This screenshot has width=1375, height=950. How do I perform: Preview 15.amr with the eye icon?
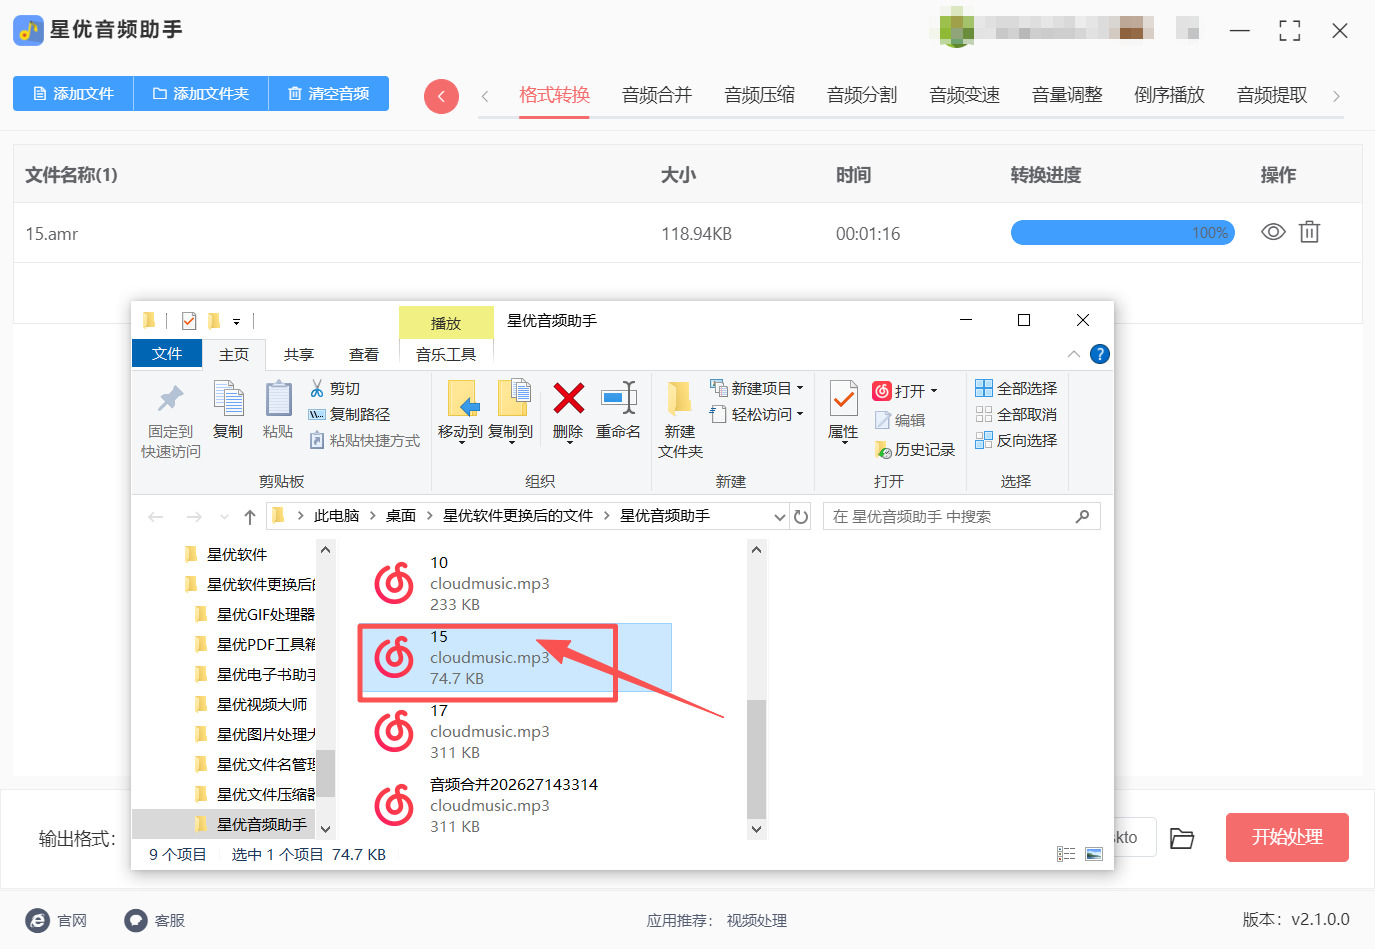click(x=1273, y=232)
